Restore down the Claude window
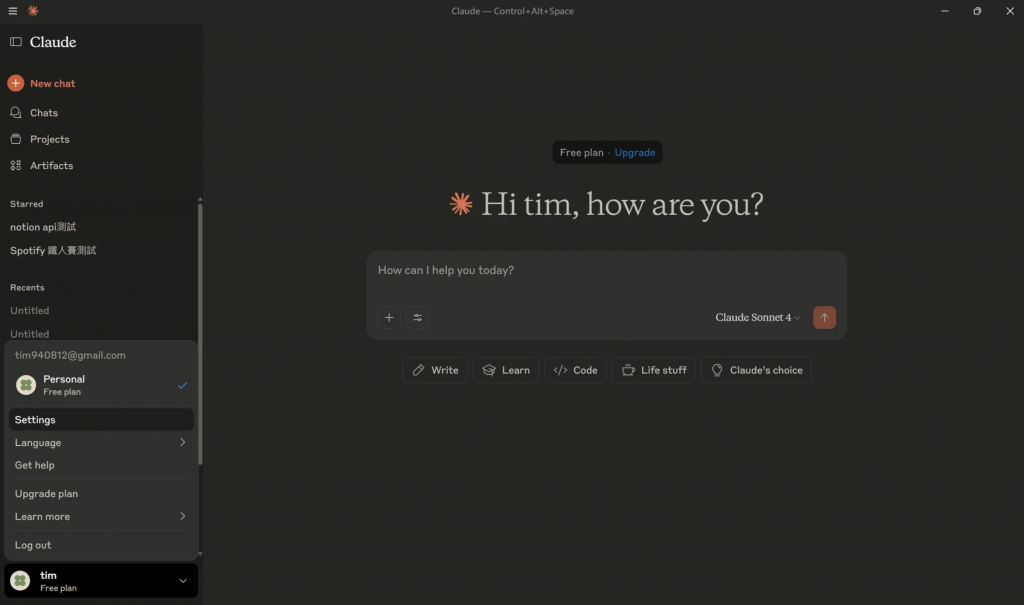1024x605 pixels. click(977, 11)
